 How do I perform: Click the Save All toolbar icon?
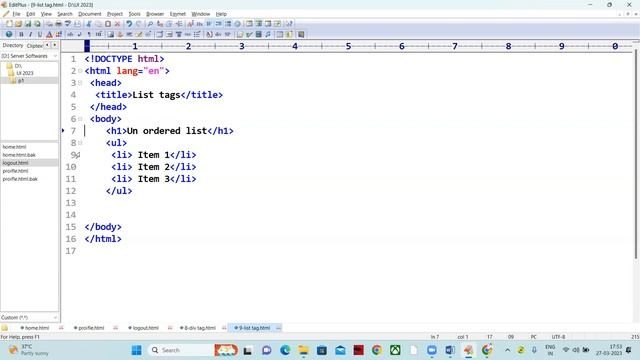pyautogui.click(x=37, y=24)
